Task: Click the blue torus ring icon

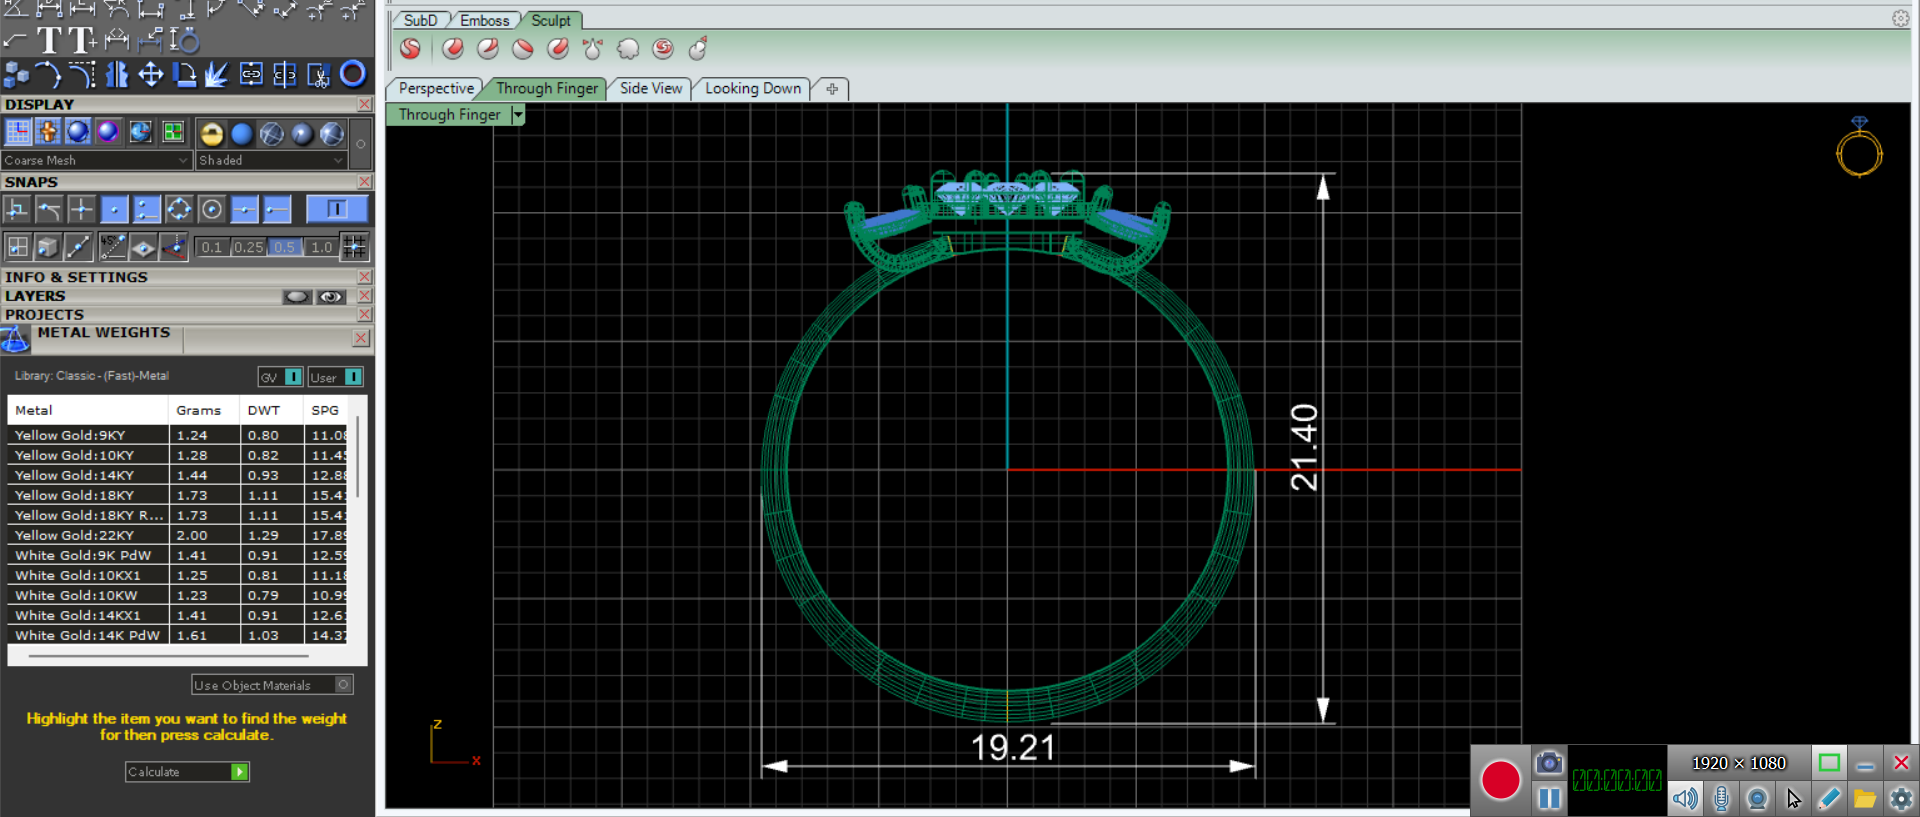Action: (352, 74)
